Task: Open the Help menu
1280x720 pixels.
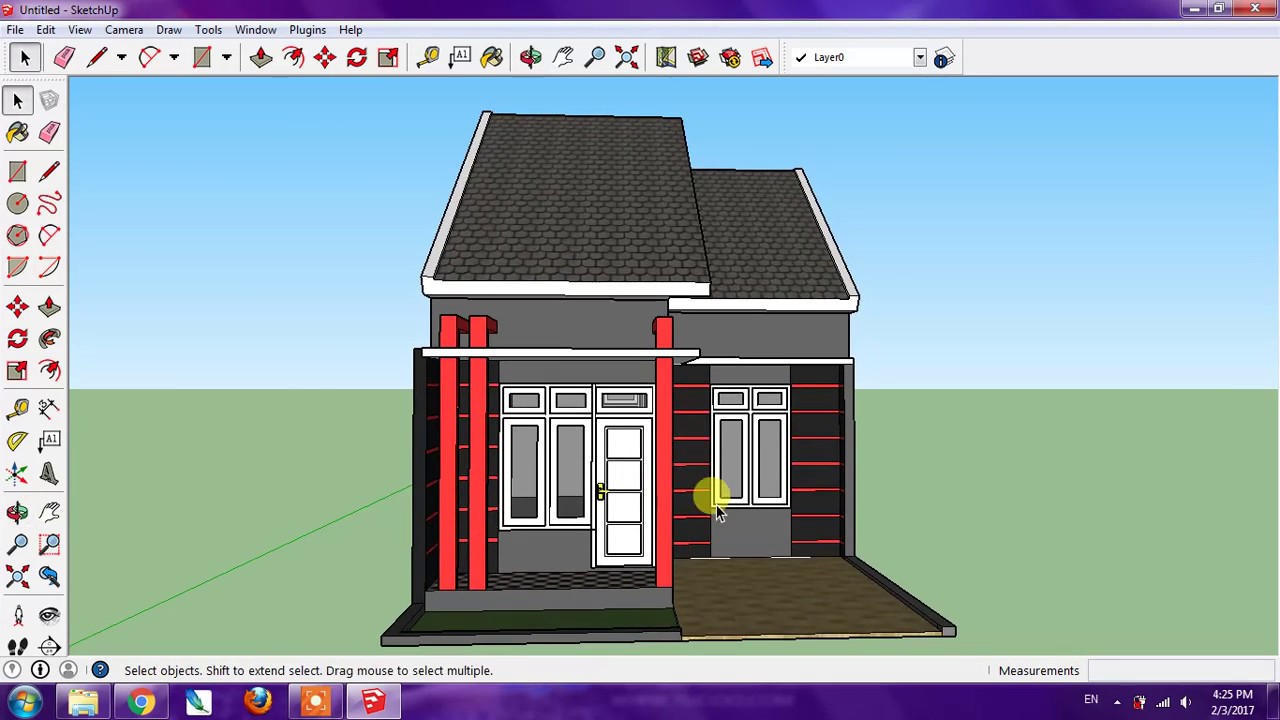Action: (350, 30)
